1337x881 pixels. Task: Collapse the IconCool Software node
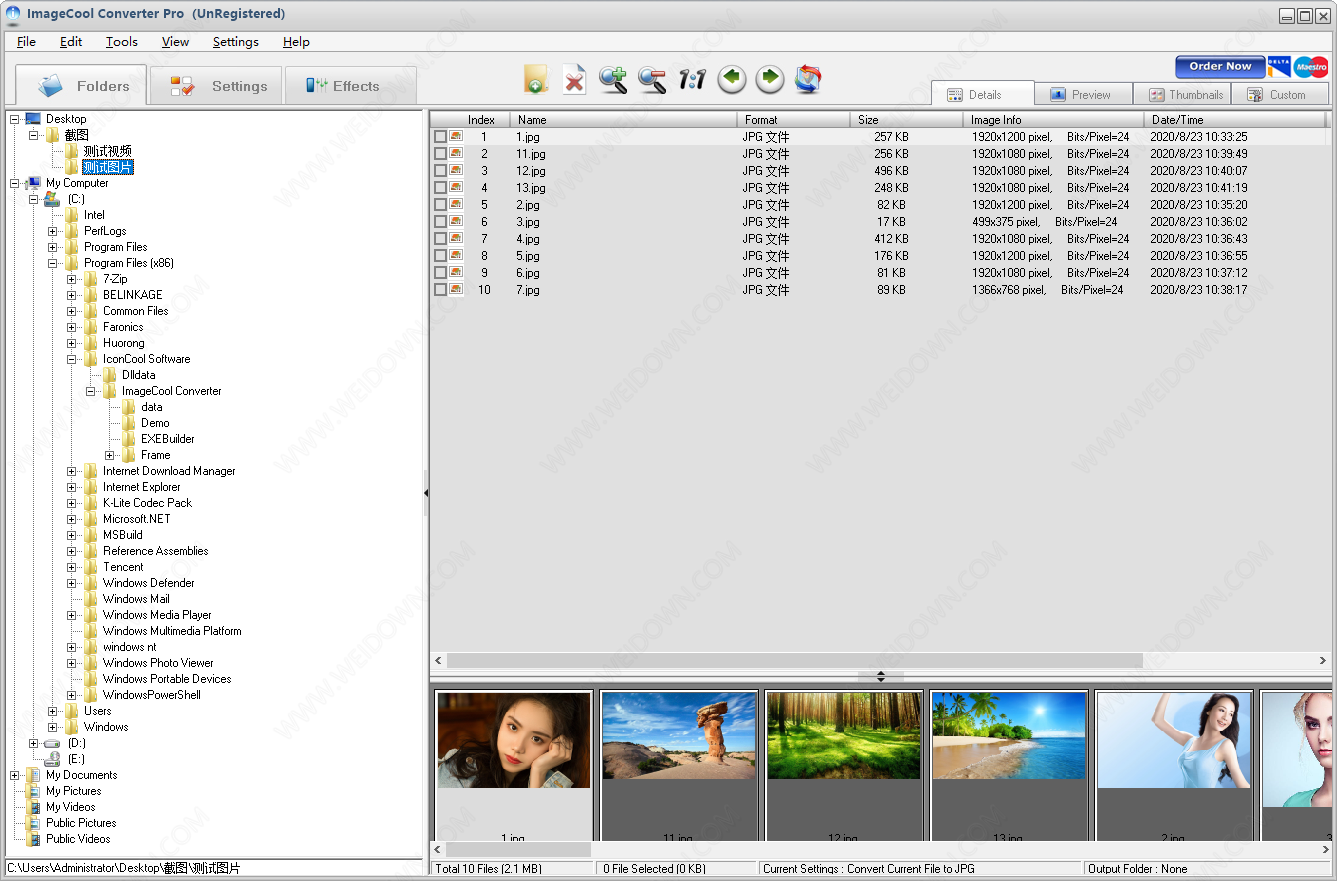click(72, 359)
